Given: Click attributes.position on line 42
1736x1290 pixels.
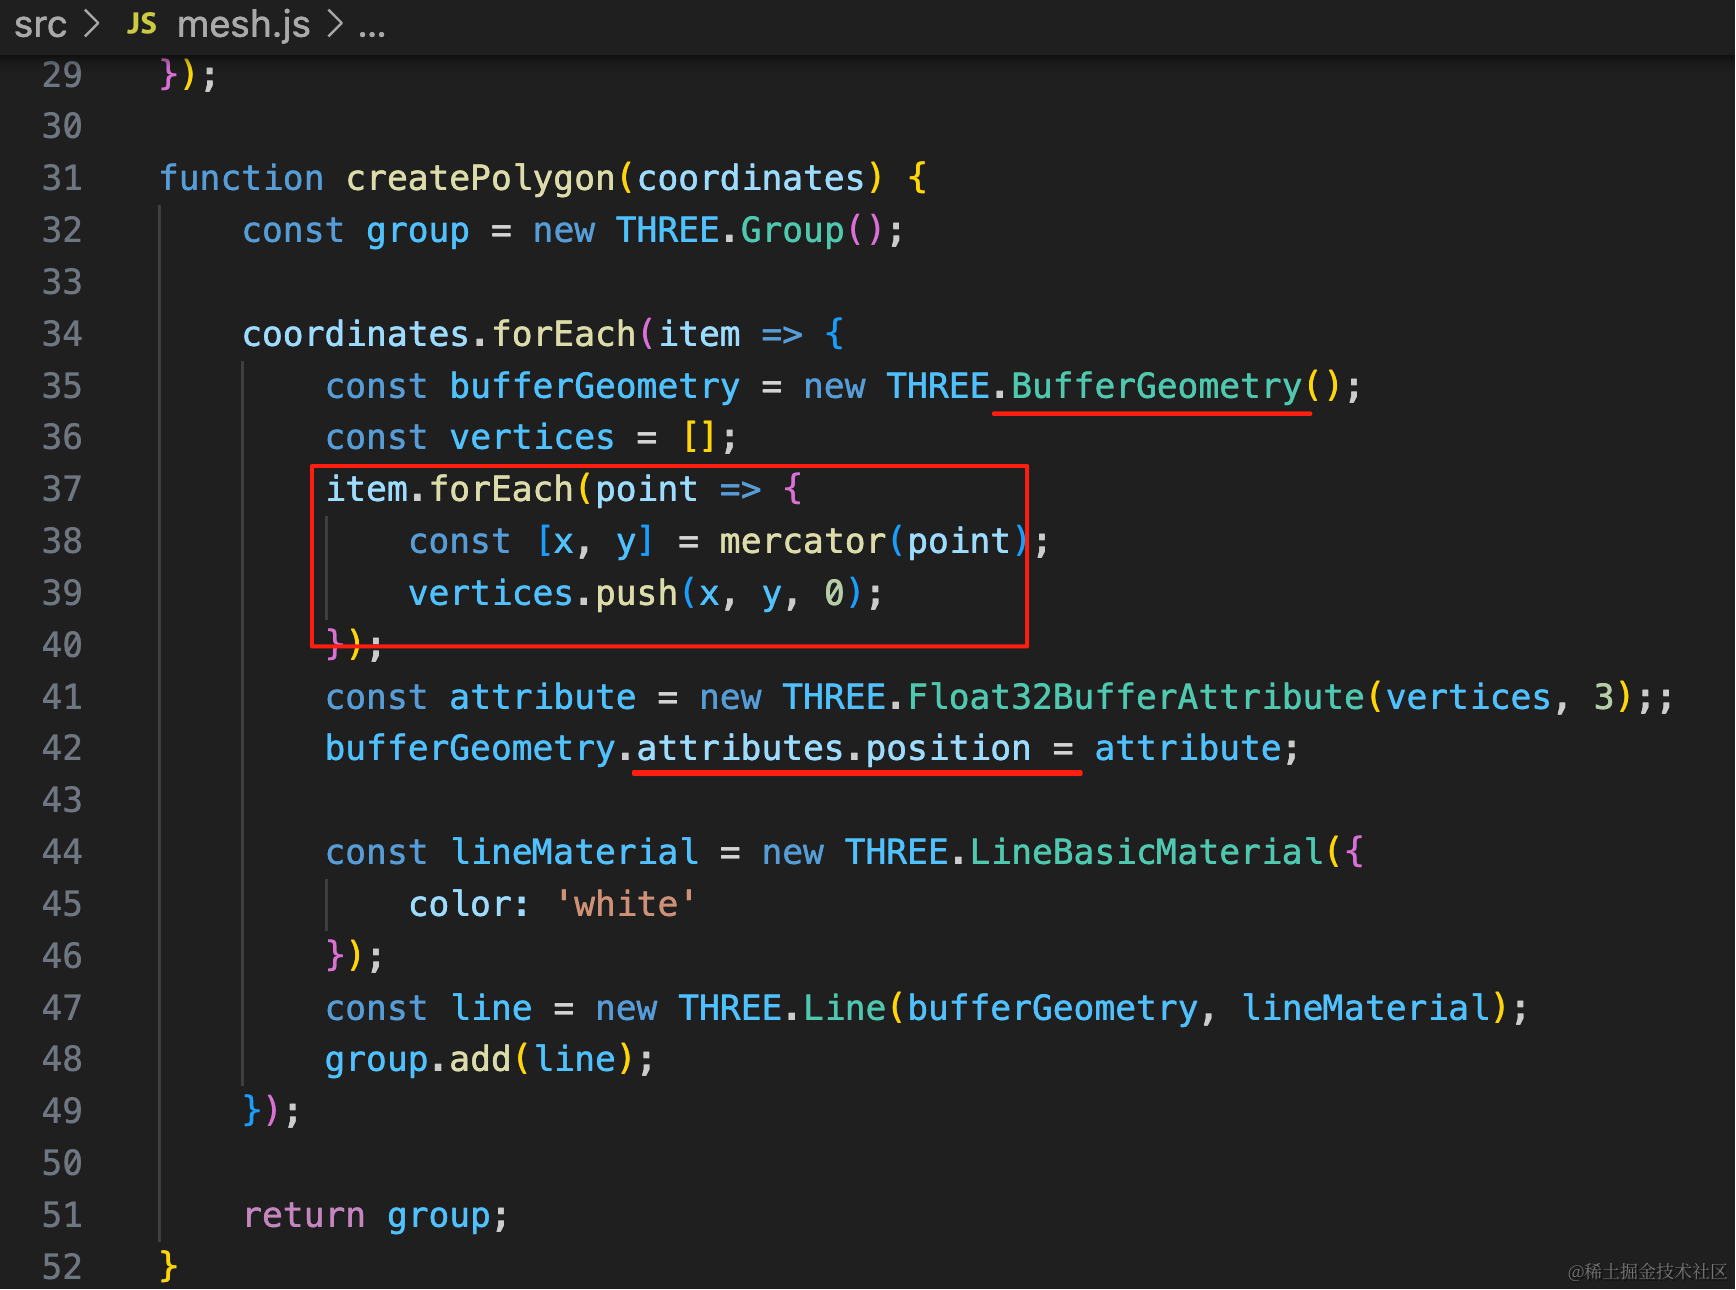Looking at the screenshot, I should point(834,748).
